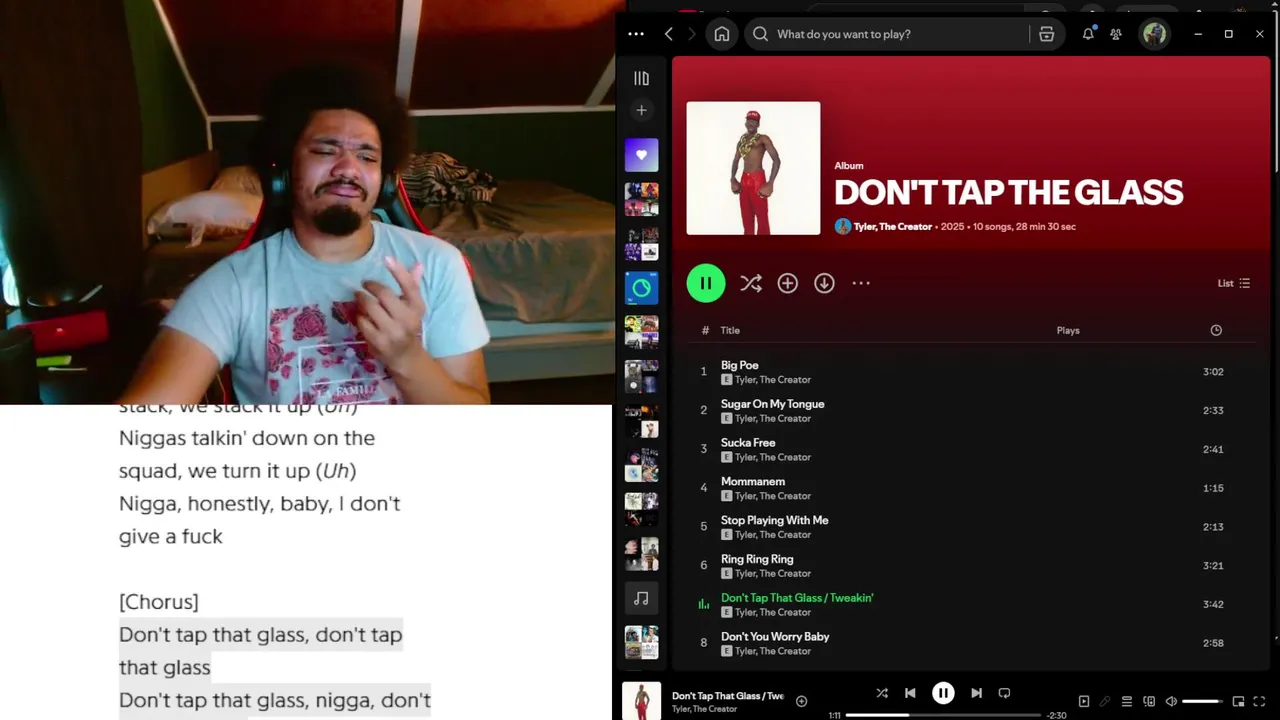Open more options for the album
The height and width of the screenshot is (720, 1280).
[x=861, y=283]
